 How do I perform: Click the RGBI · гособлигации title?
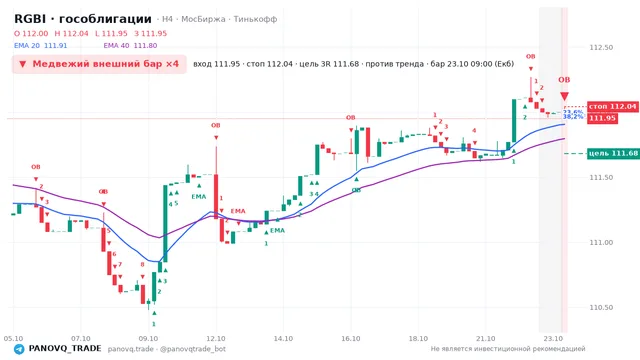point(83,19)
